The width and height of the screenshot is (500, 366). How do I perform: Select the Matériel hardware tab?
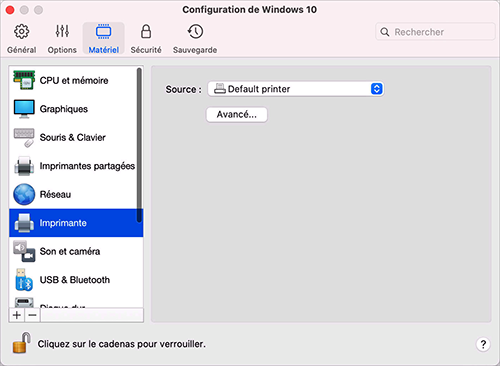tap(104, 39)
